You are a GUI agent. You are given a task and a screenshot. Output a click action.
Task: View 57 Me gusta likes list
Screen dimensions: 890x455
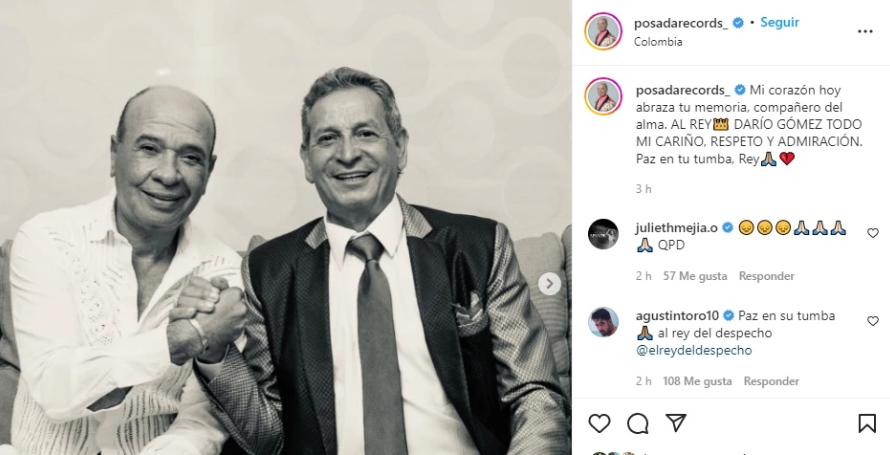pos(695,276)
